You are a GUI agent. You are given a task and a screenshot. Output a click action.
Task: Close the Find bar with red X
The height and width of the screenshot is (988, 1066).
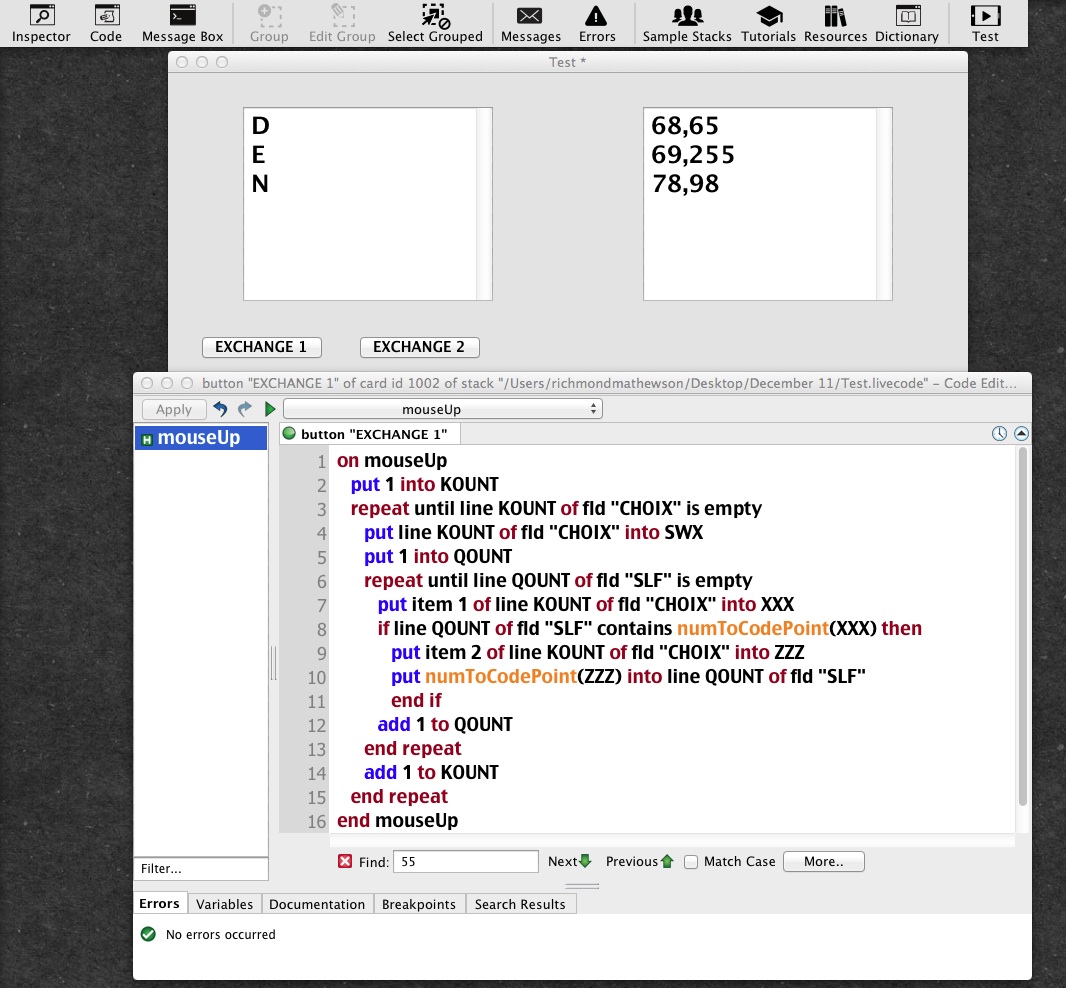tap(345, 862)
